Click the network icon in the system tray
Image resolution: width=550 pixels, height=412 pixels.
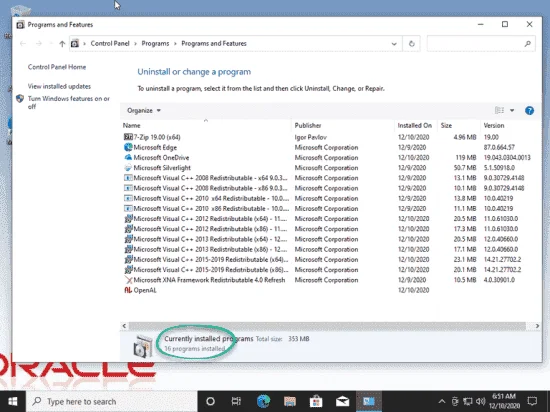(x=468, y=401)
